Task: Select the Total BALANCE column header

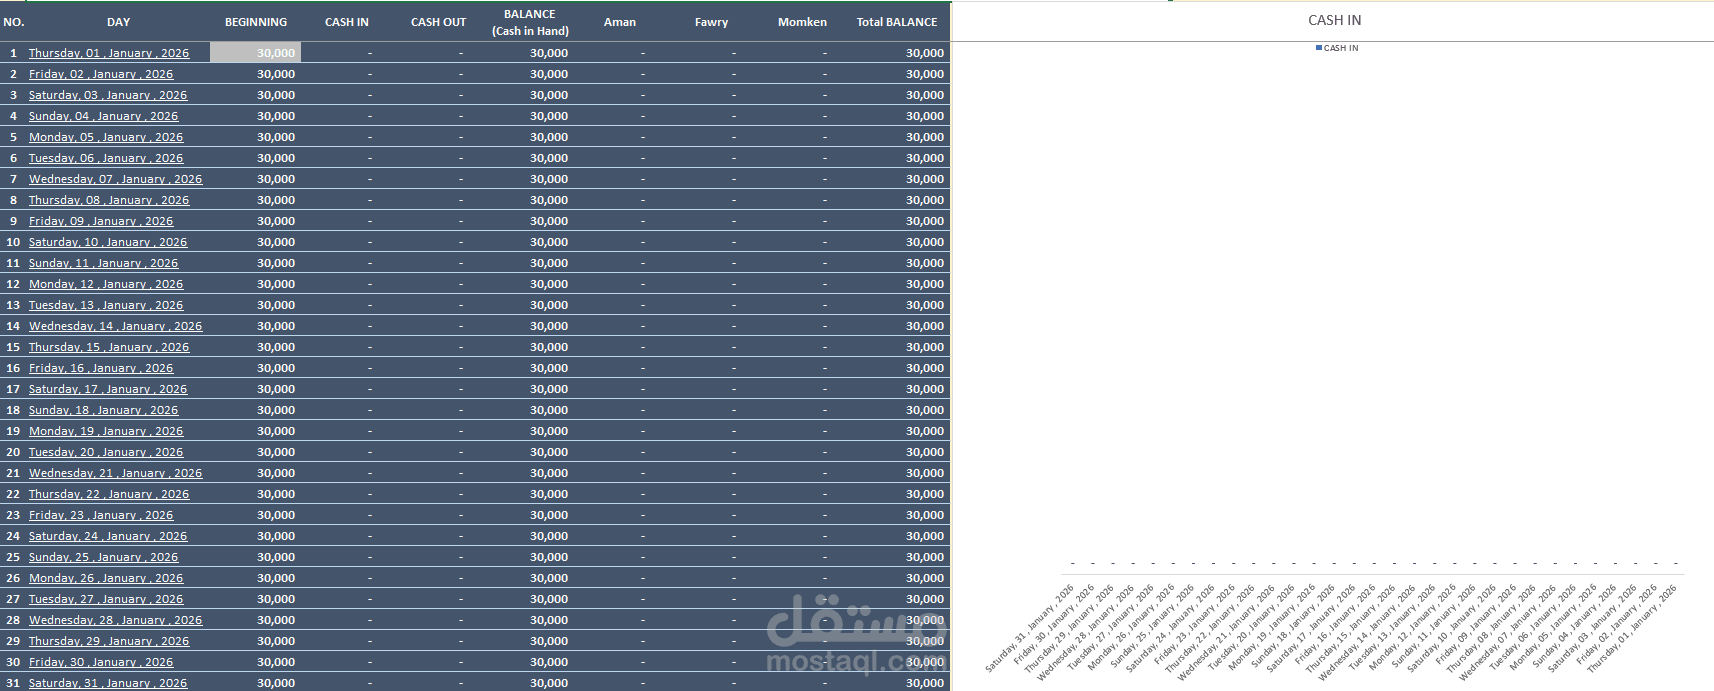Action: [897, 22]
